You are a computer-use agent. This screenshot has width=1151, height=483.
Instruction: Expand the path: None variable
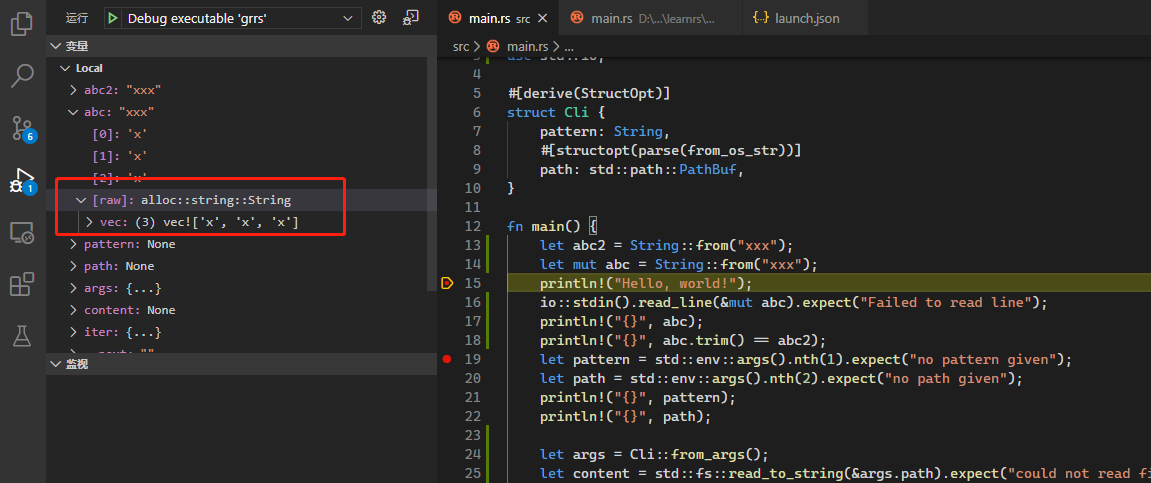(x=73, y=266)
